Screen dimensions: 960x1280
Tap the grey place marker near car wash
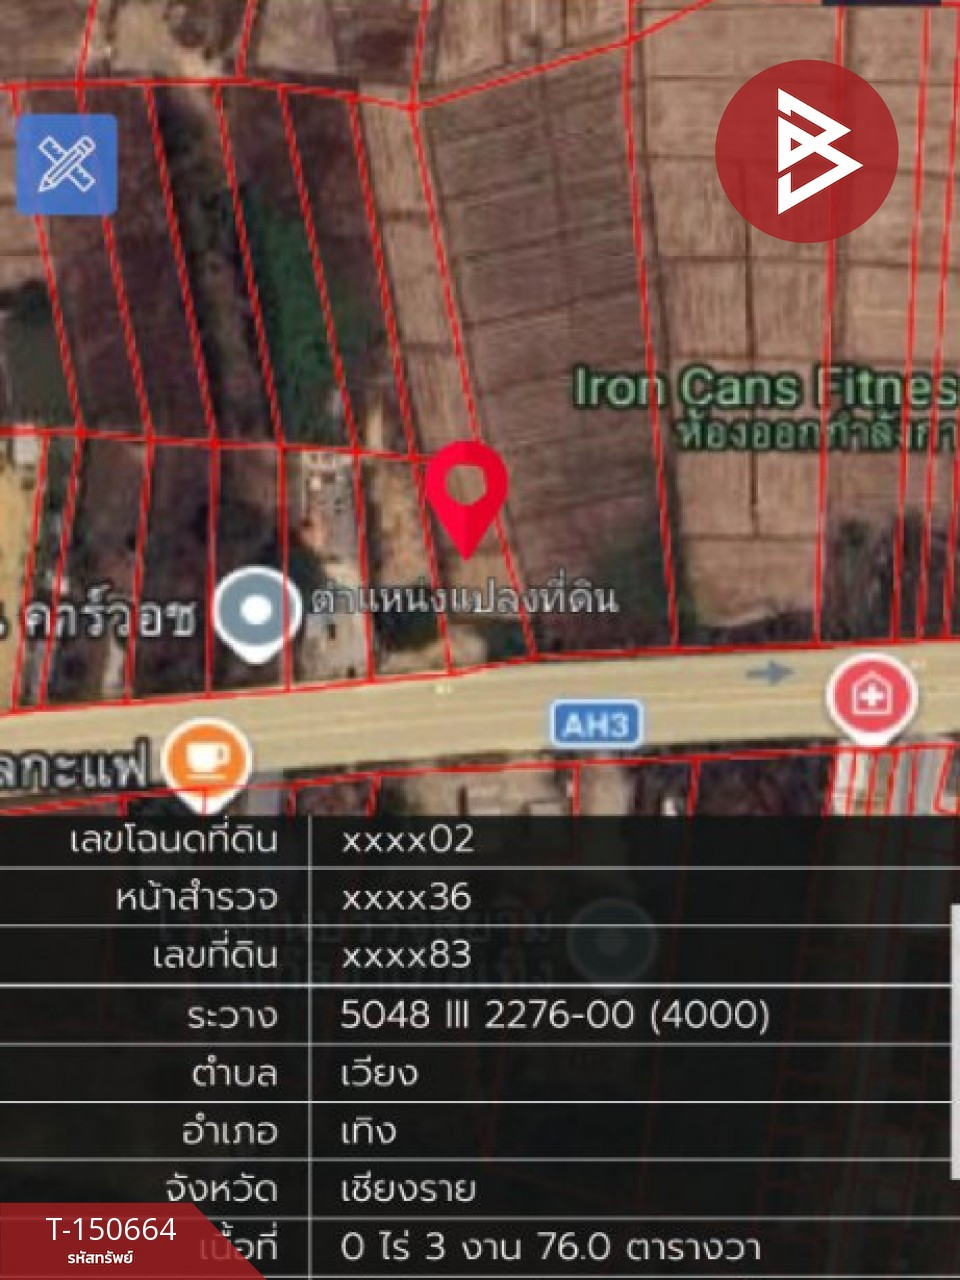coord(256,613)
